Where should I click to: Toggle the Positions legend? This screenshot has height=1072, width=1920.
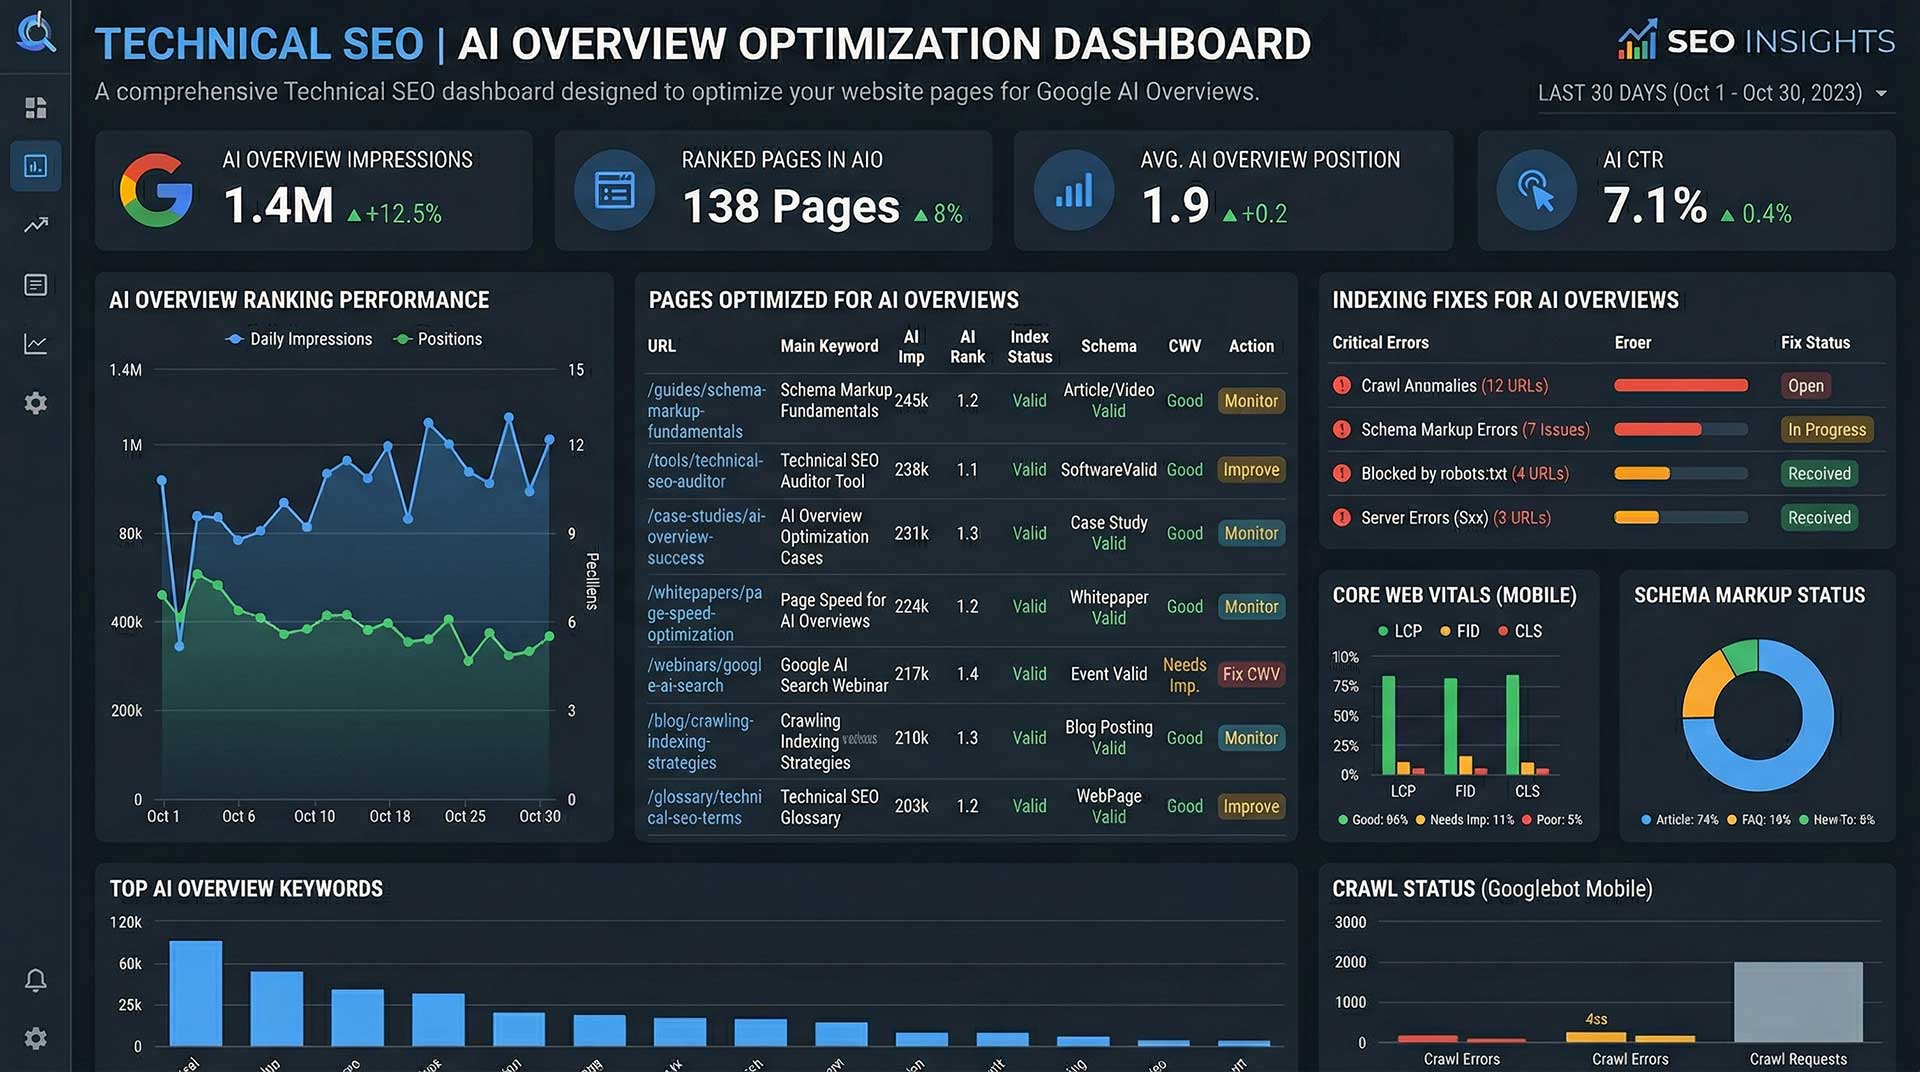click(x=437, y=339)
